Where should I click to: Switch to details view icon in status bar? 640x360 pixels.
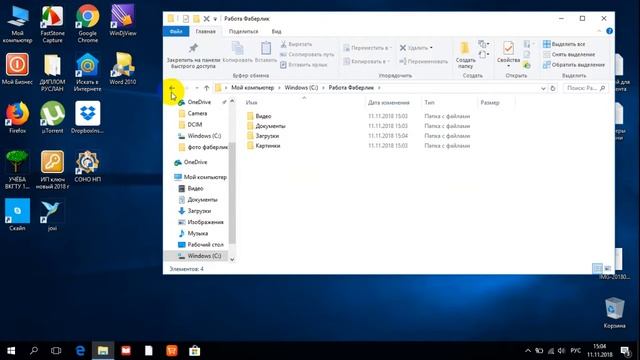coord(597,268)
